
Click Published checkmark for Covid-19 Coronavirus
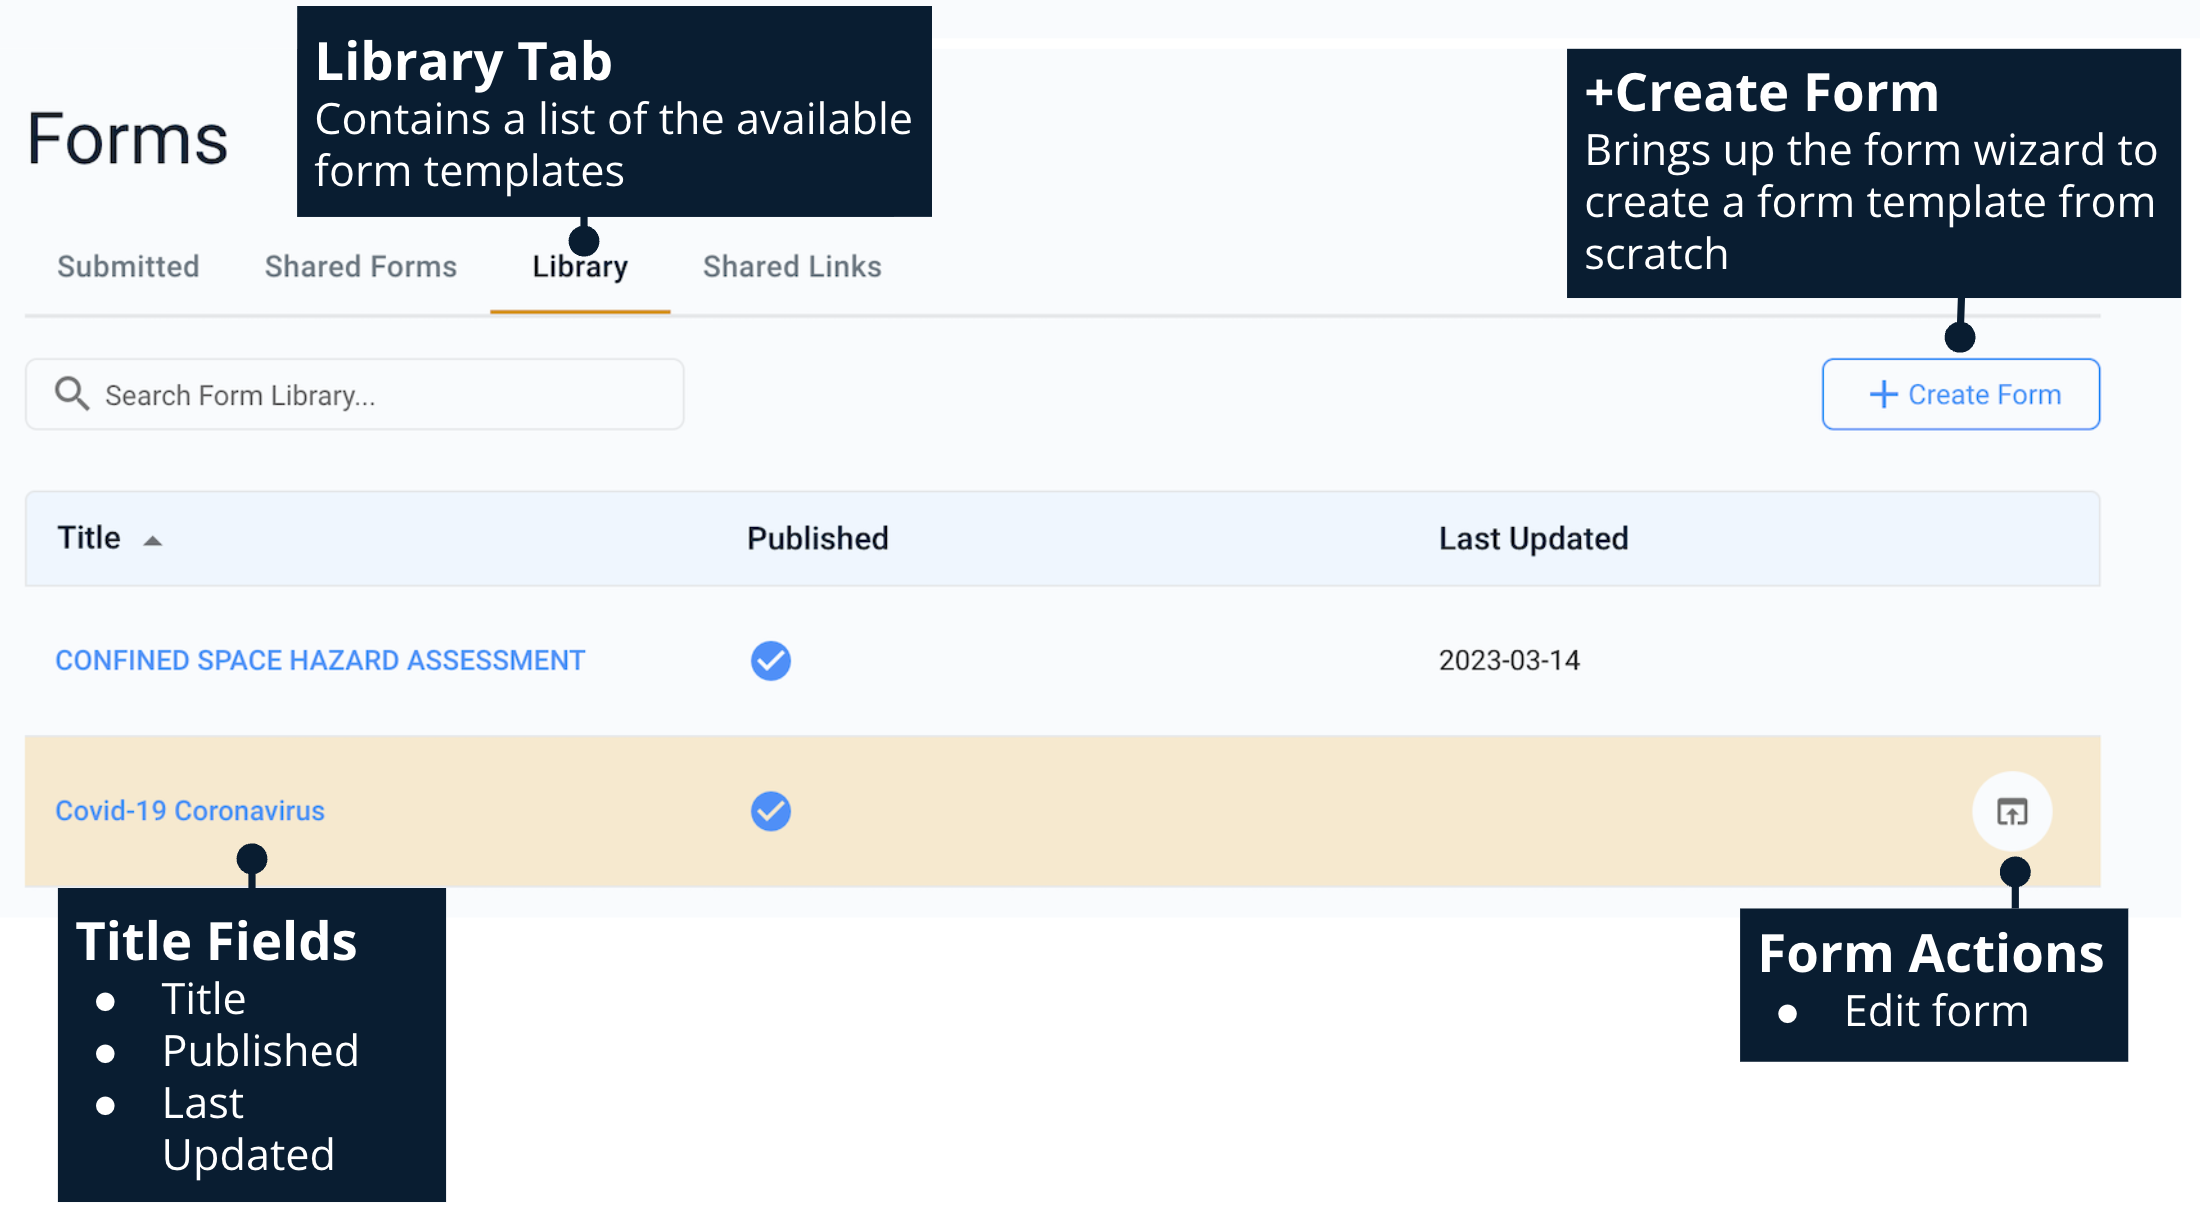(770, 811)
